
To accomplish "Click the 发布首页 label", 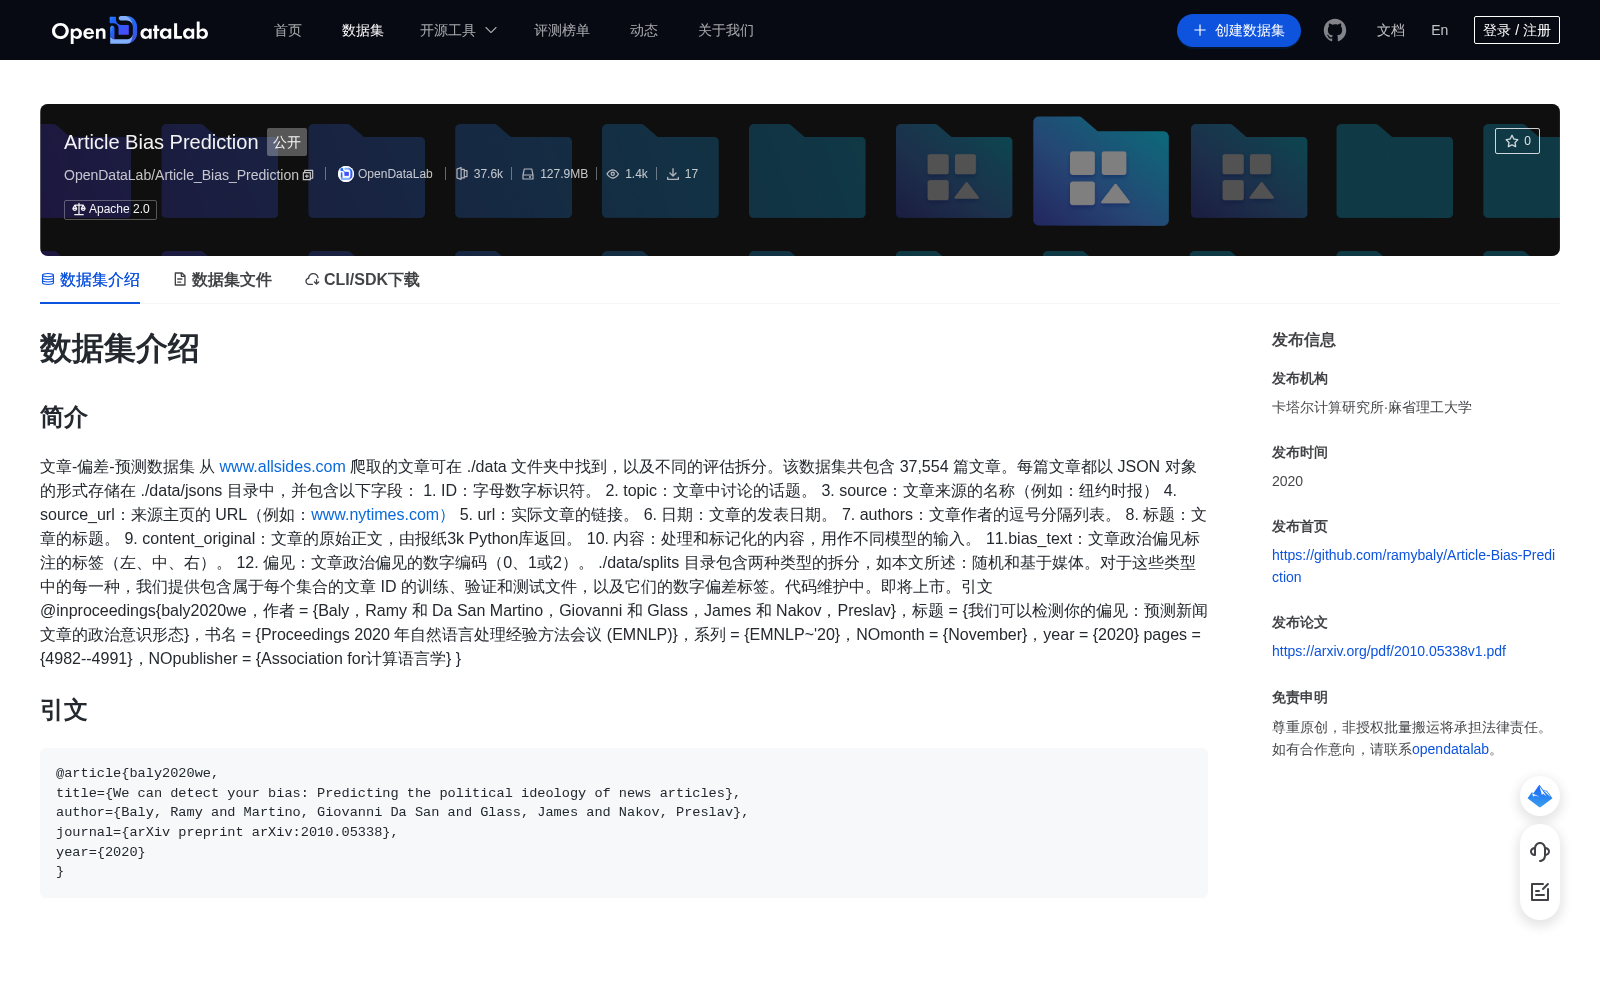I will (1300, 526).
